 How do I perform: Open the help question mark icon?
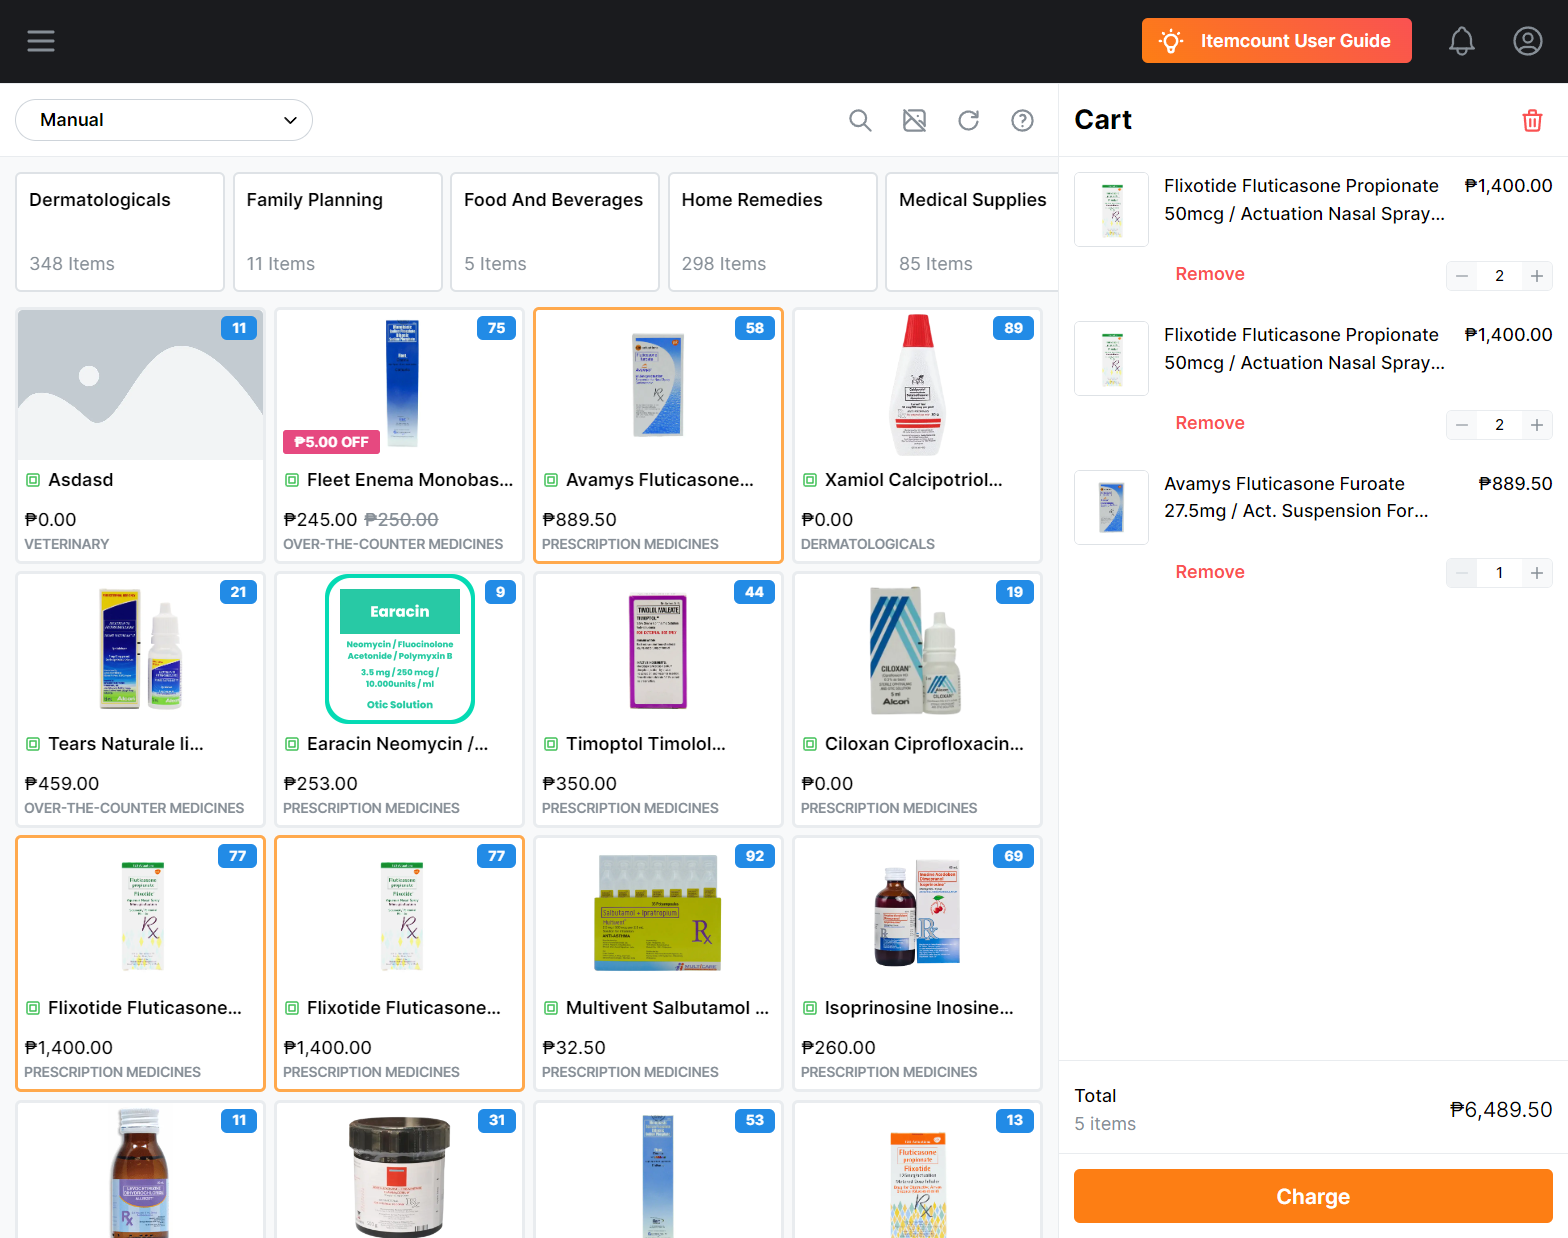tap(1022, 120)
